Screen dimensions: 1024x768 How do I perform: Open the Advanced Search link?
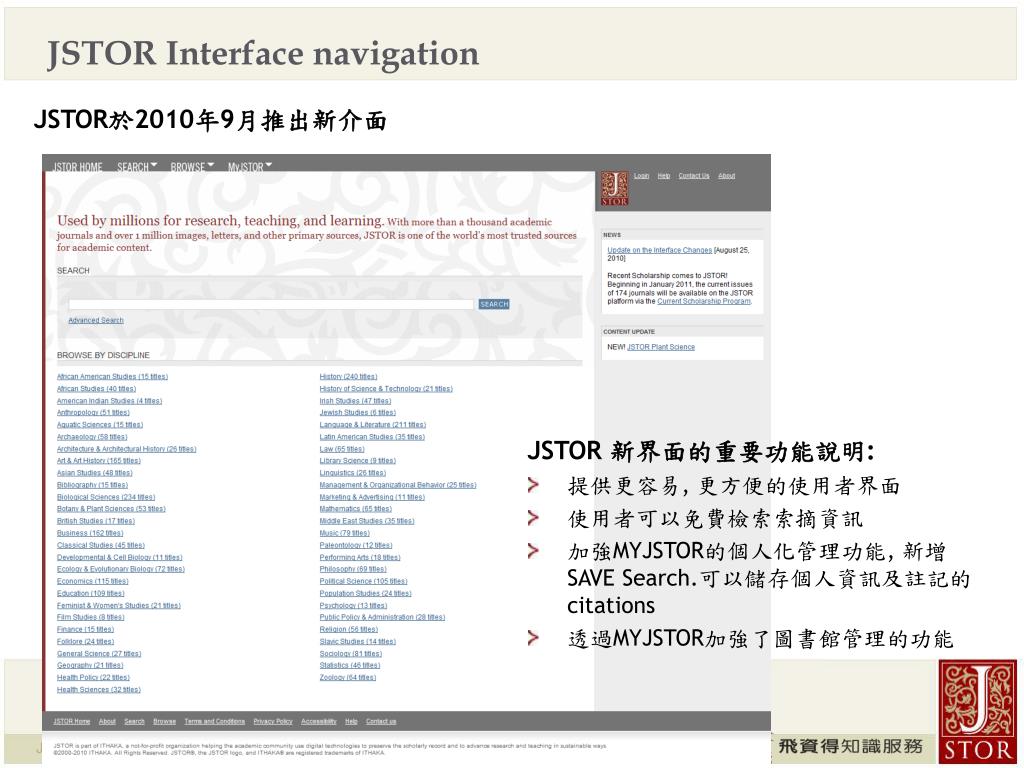[x=96, y=320]
